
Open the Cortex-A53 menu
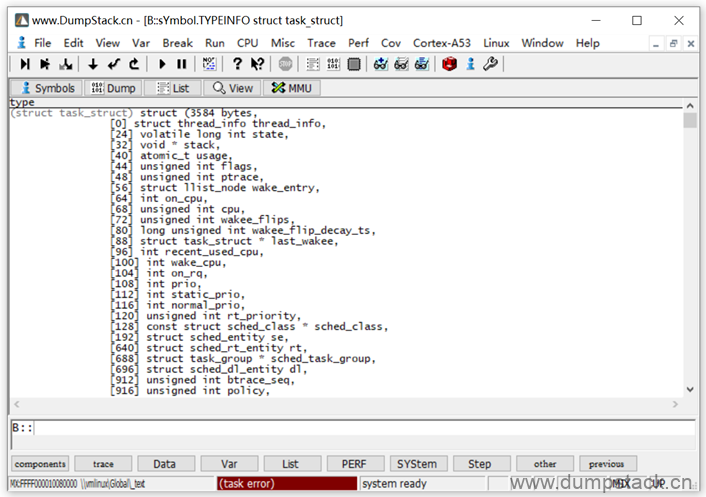tap(442, 43)
